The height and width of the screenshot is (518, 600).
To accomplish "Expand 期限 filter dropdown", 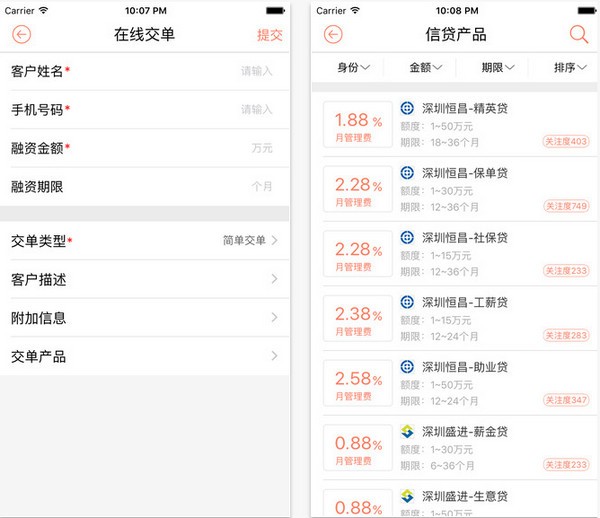I will click(497, 68).
